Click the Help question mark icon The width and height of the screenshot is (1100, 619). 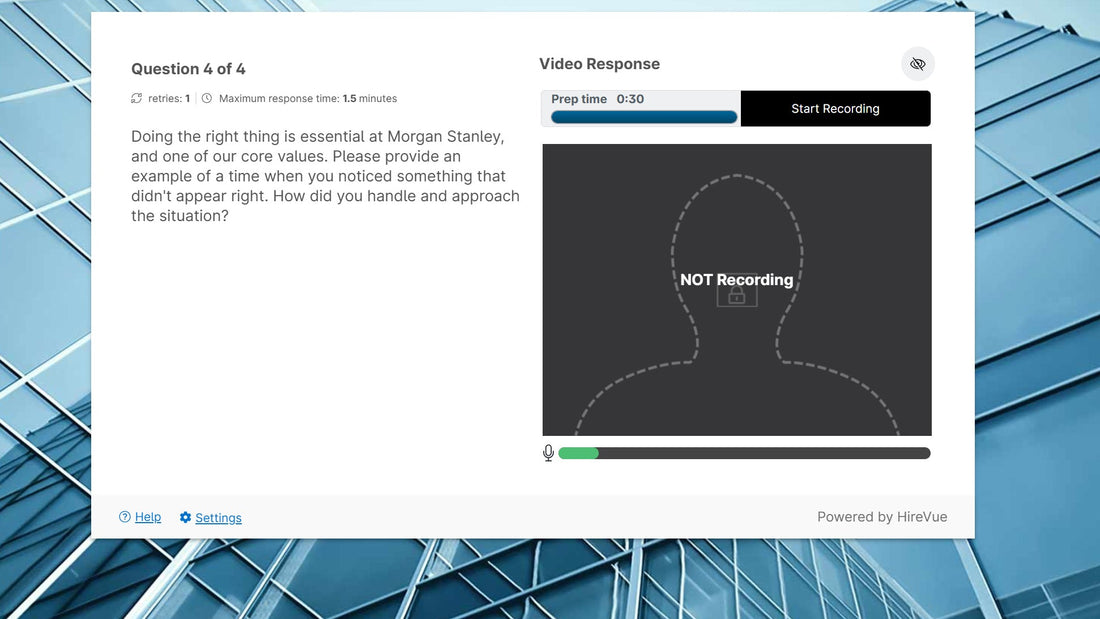click(125, 517)
